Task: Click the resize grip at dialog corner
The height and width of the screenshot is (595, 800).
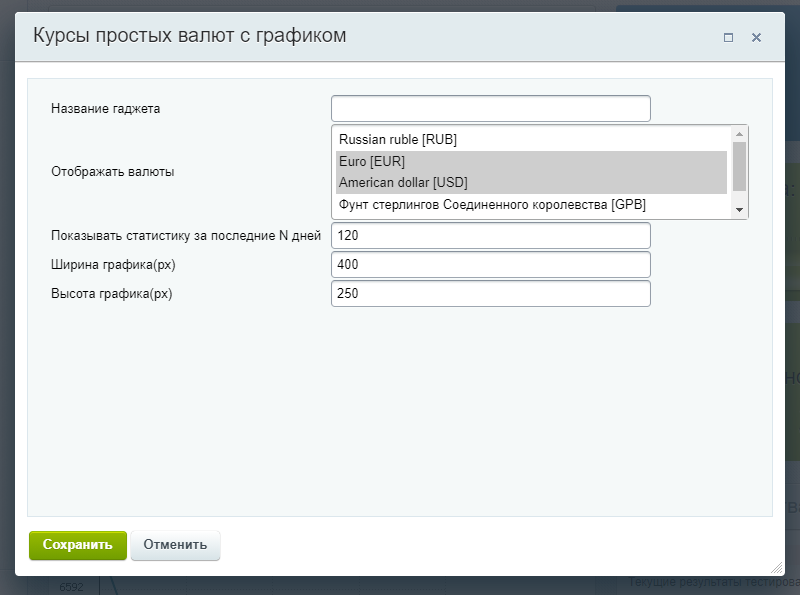Action: 777,567
